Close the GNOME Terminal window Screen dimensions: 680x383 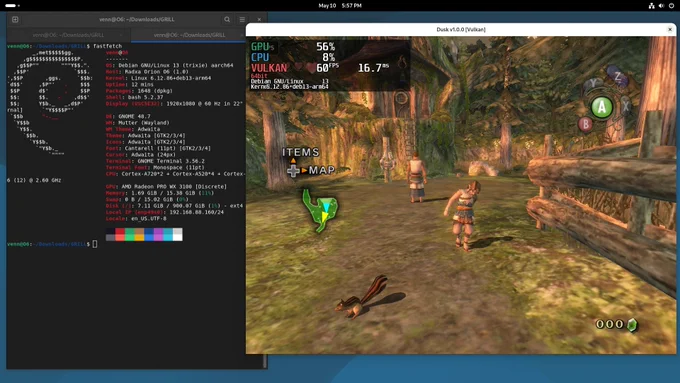point(259,20)
